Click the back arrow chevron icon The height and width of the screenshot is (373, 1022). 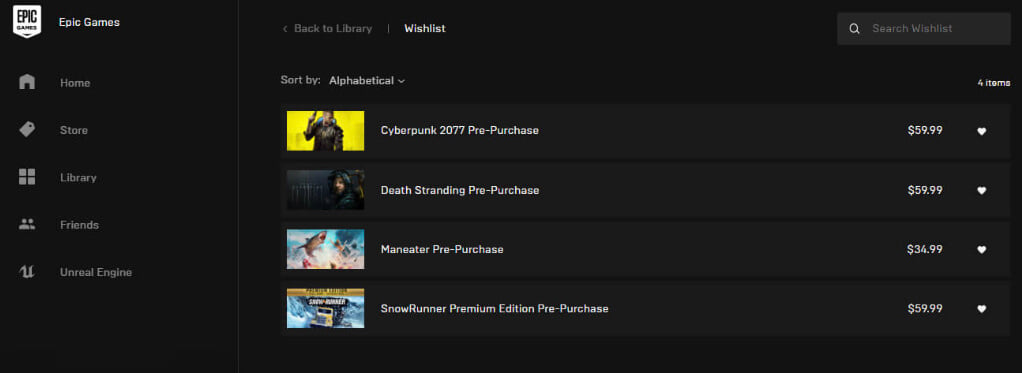coord(285,29)
